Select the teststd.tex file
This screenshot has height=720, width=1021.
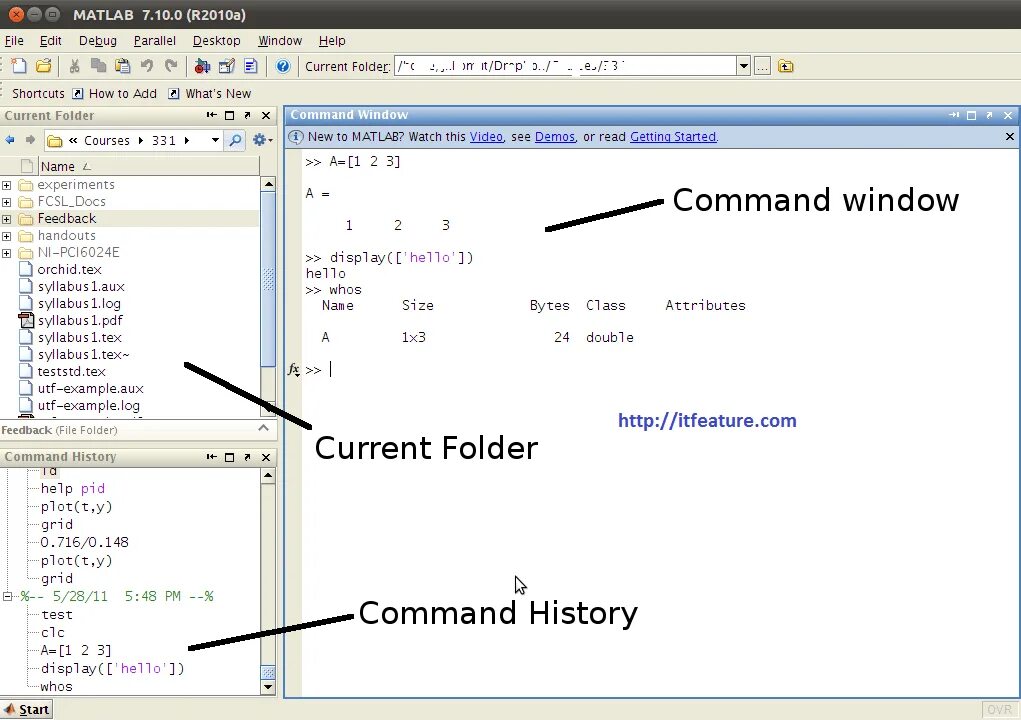pos(71,372)
